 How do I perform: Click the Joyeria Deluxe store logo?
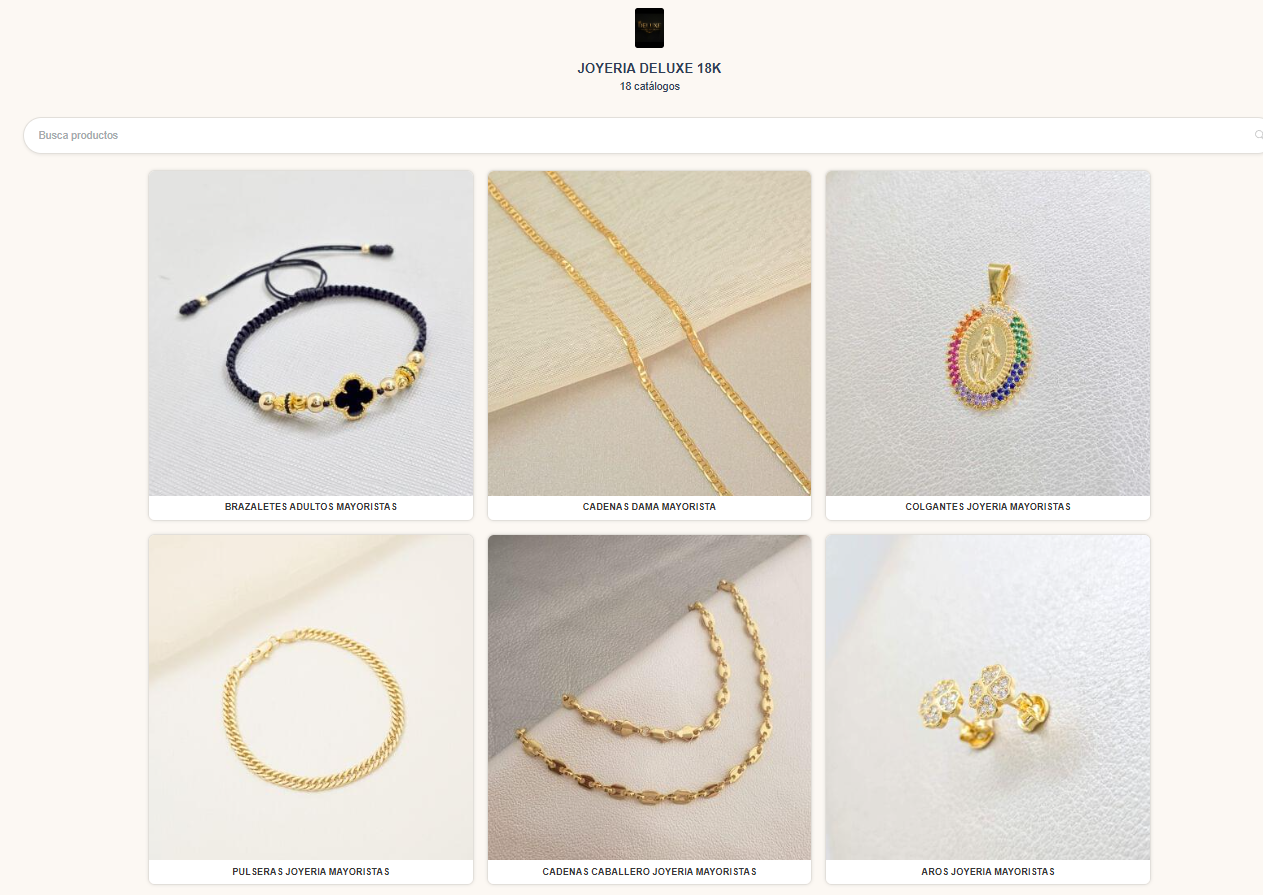coord(649,28)
